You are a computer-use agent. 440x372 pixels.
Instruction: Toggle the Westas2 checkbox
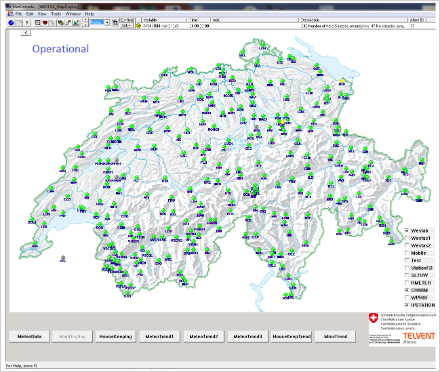407,245
